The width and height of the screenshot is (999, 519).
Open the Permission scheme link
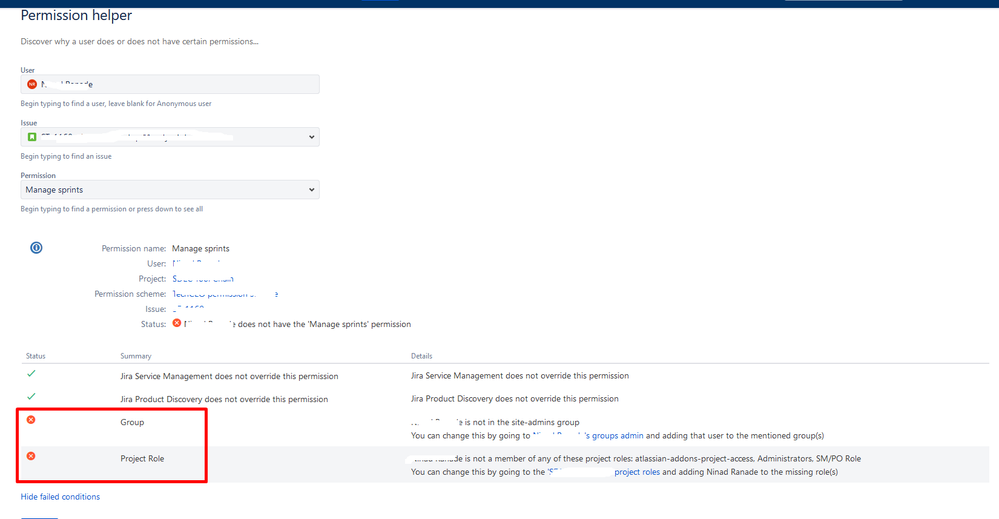(x=225, y=294)
